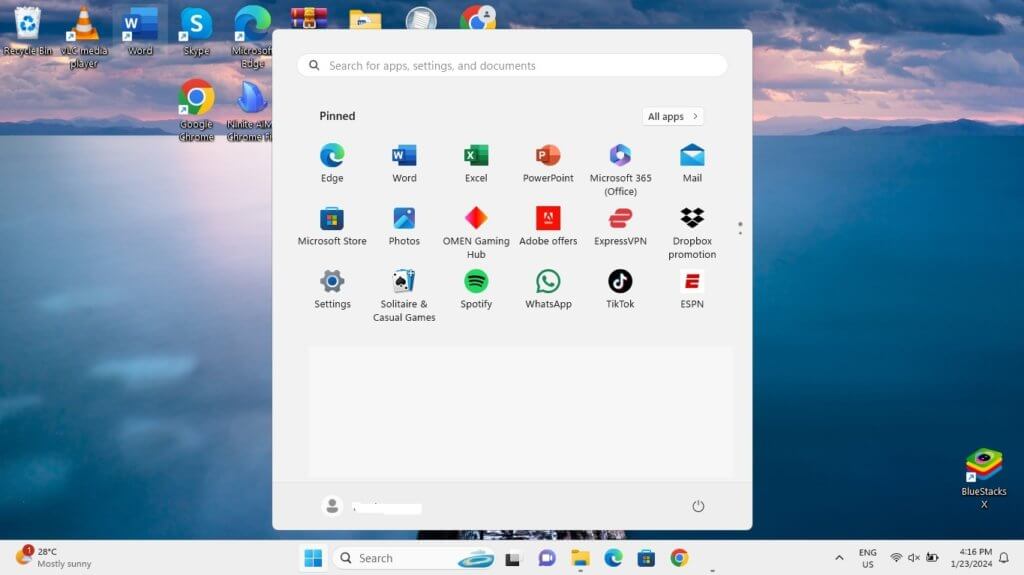This screenshot has width=1024, height=575.
Task: Launch ESPN app
Action: (692, 289)
